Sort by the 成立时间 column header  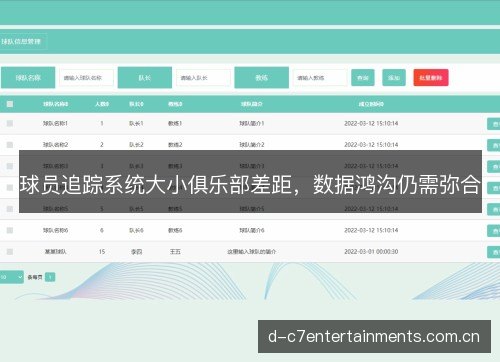371,104
